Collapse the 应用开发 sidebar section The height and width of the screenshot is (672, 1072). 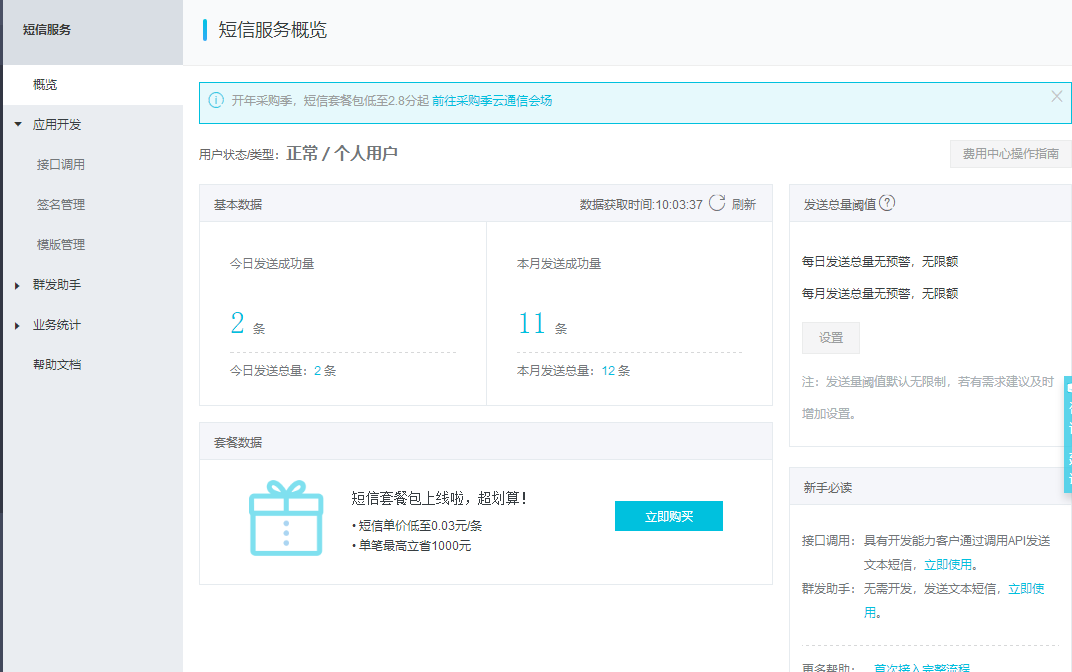[x=18, y=125]
